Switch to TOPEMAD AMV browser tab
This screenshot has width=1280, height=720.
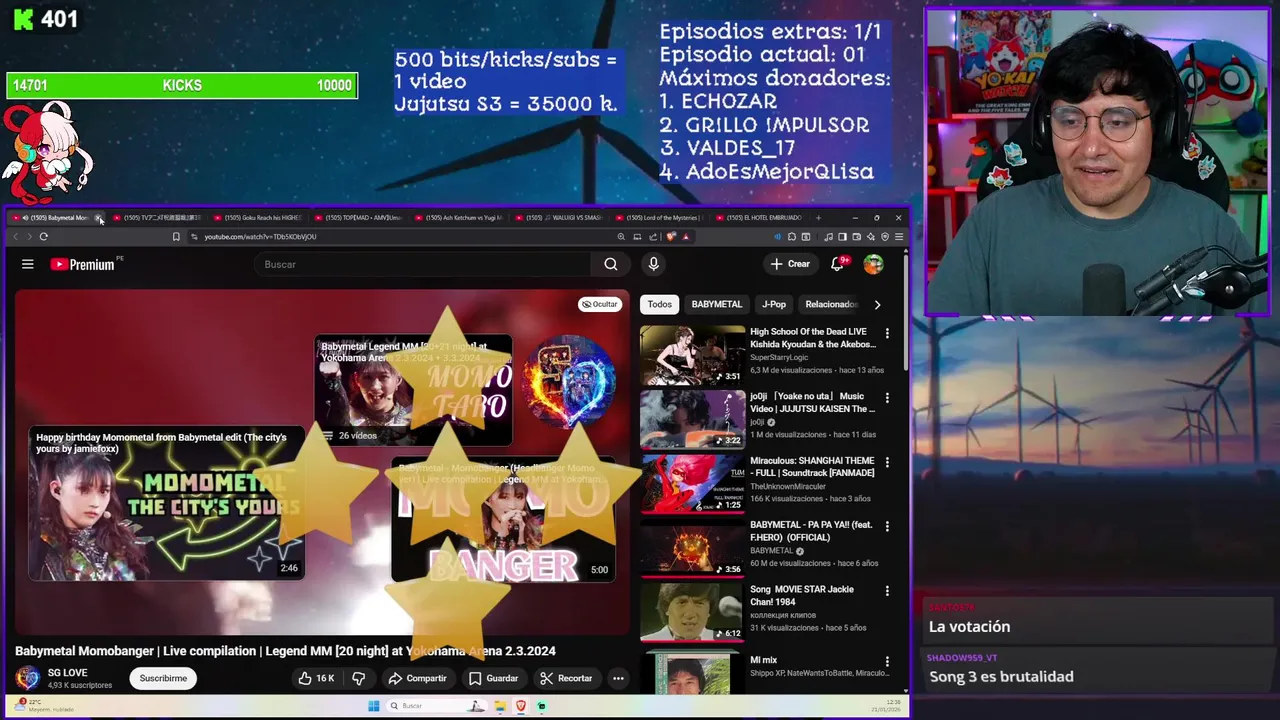tap(358, 218)
